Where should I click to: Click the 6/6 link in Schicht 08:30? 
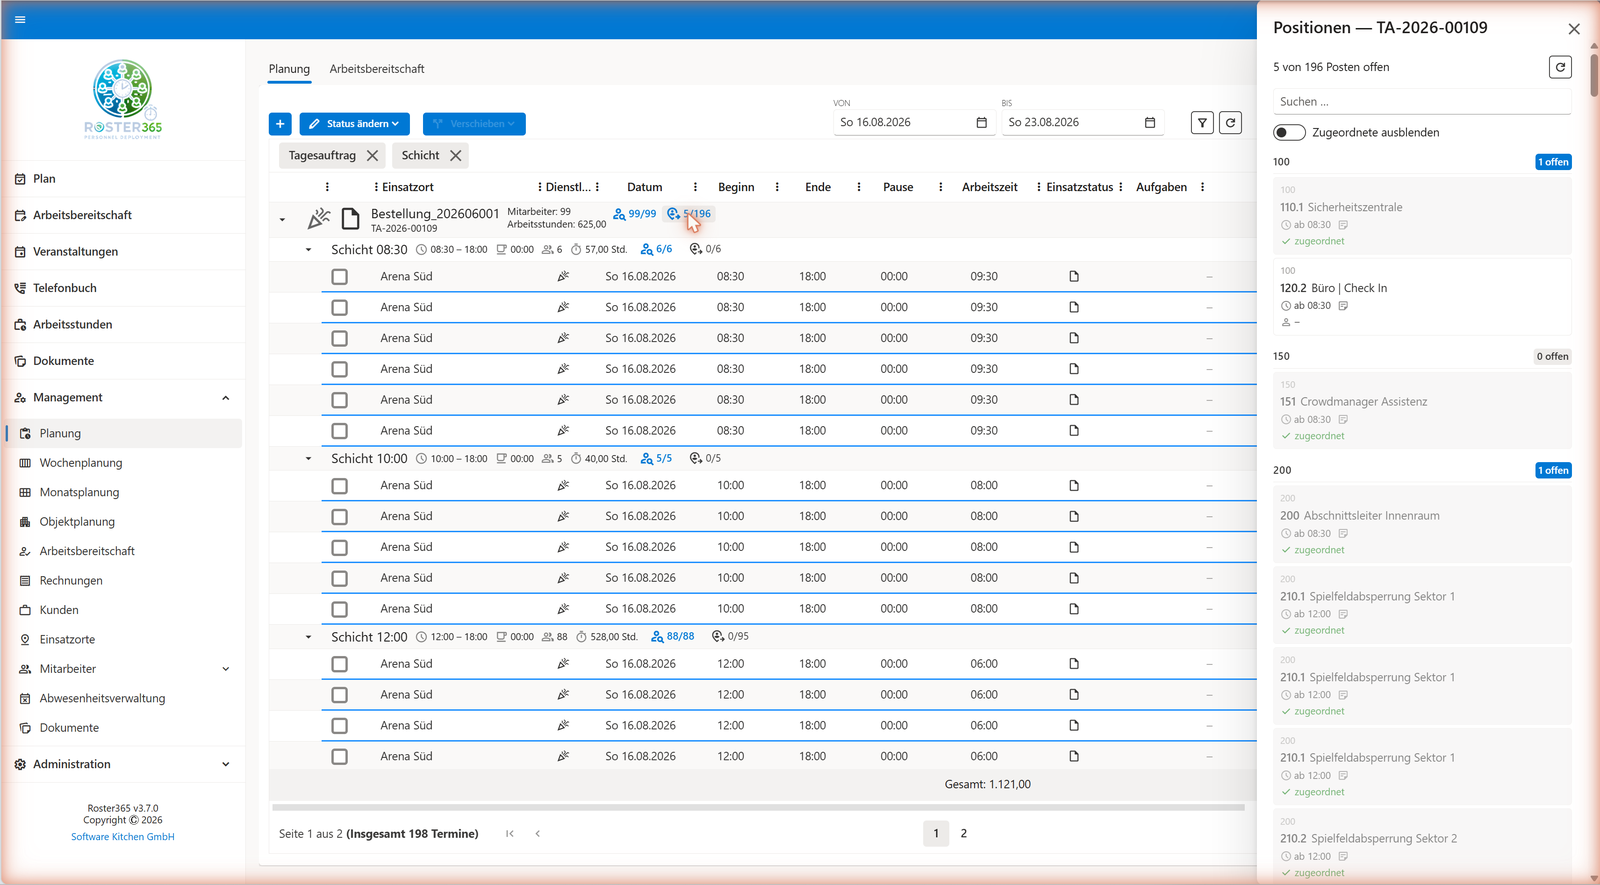(657, 250)
